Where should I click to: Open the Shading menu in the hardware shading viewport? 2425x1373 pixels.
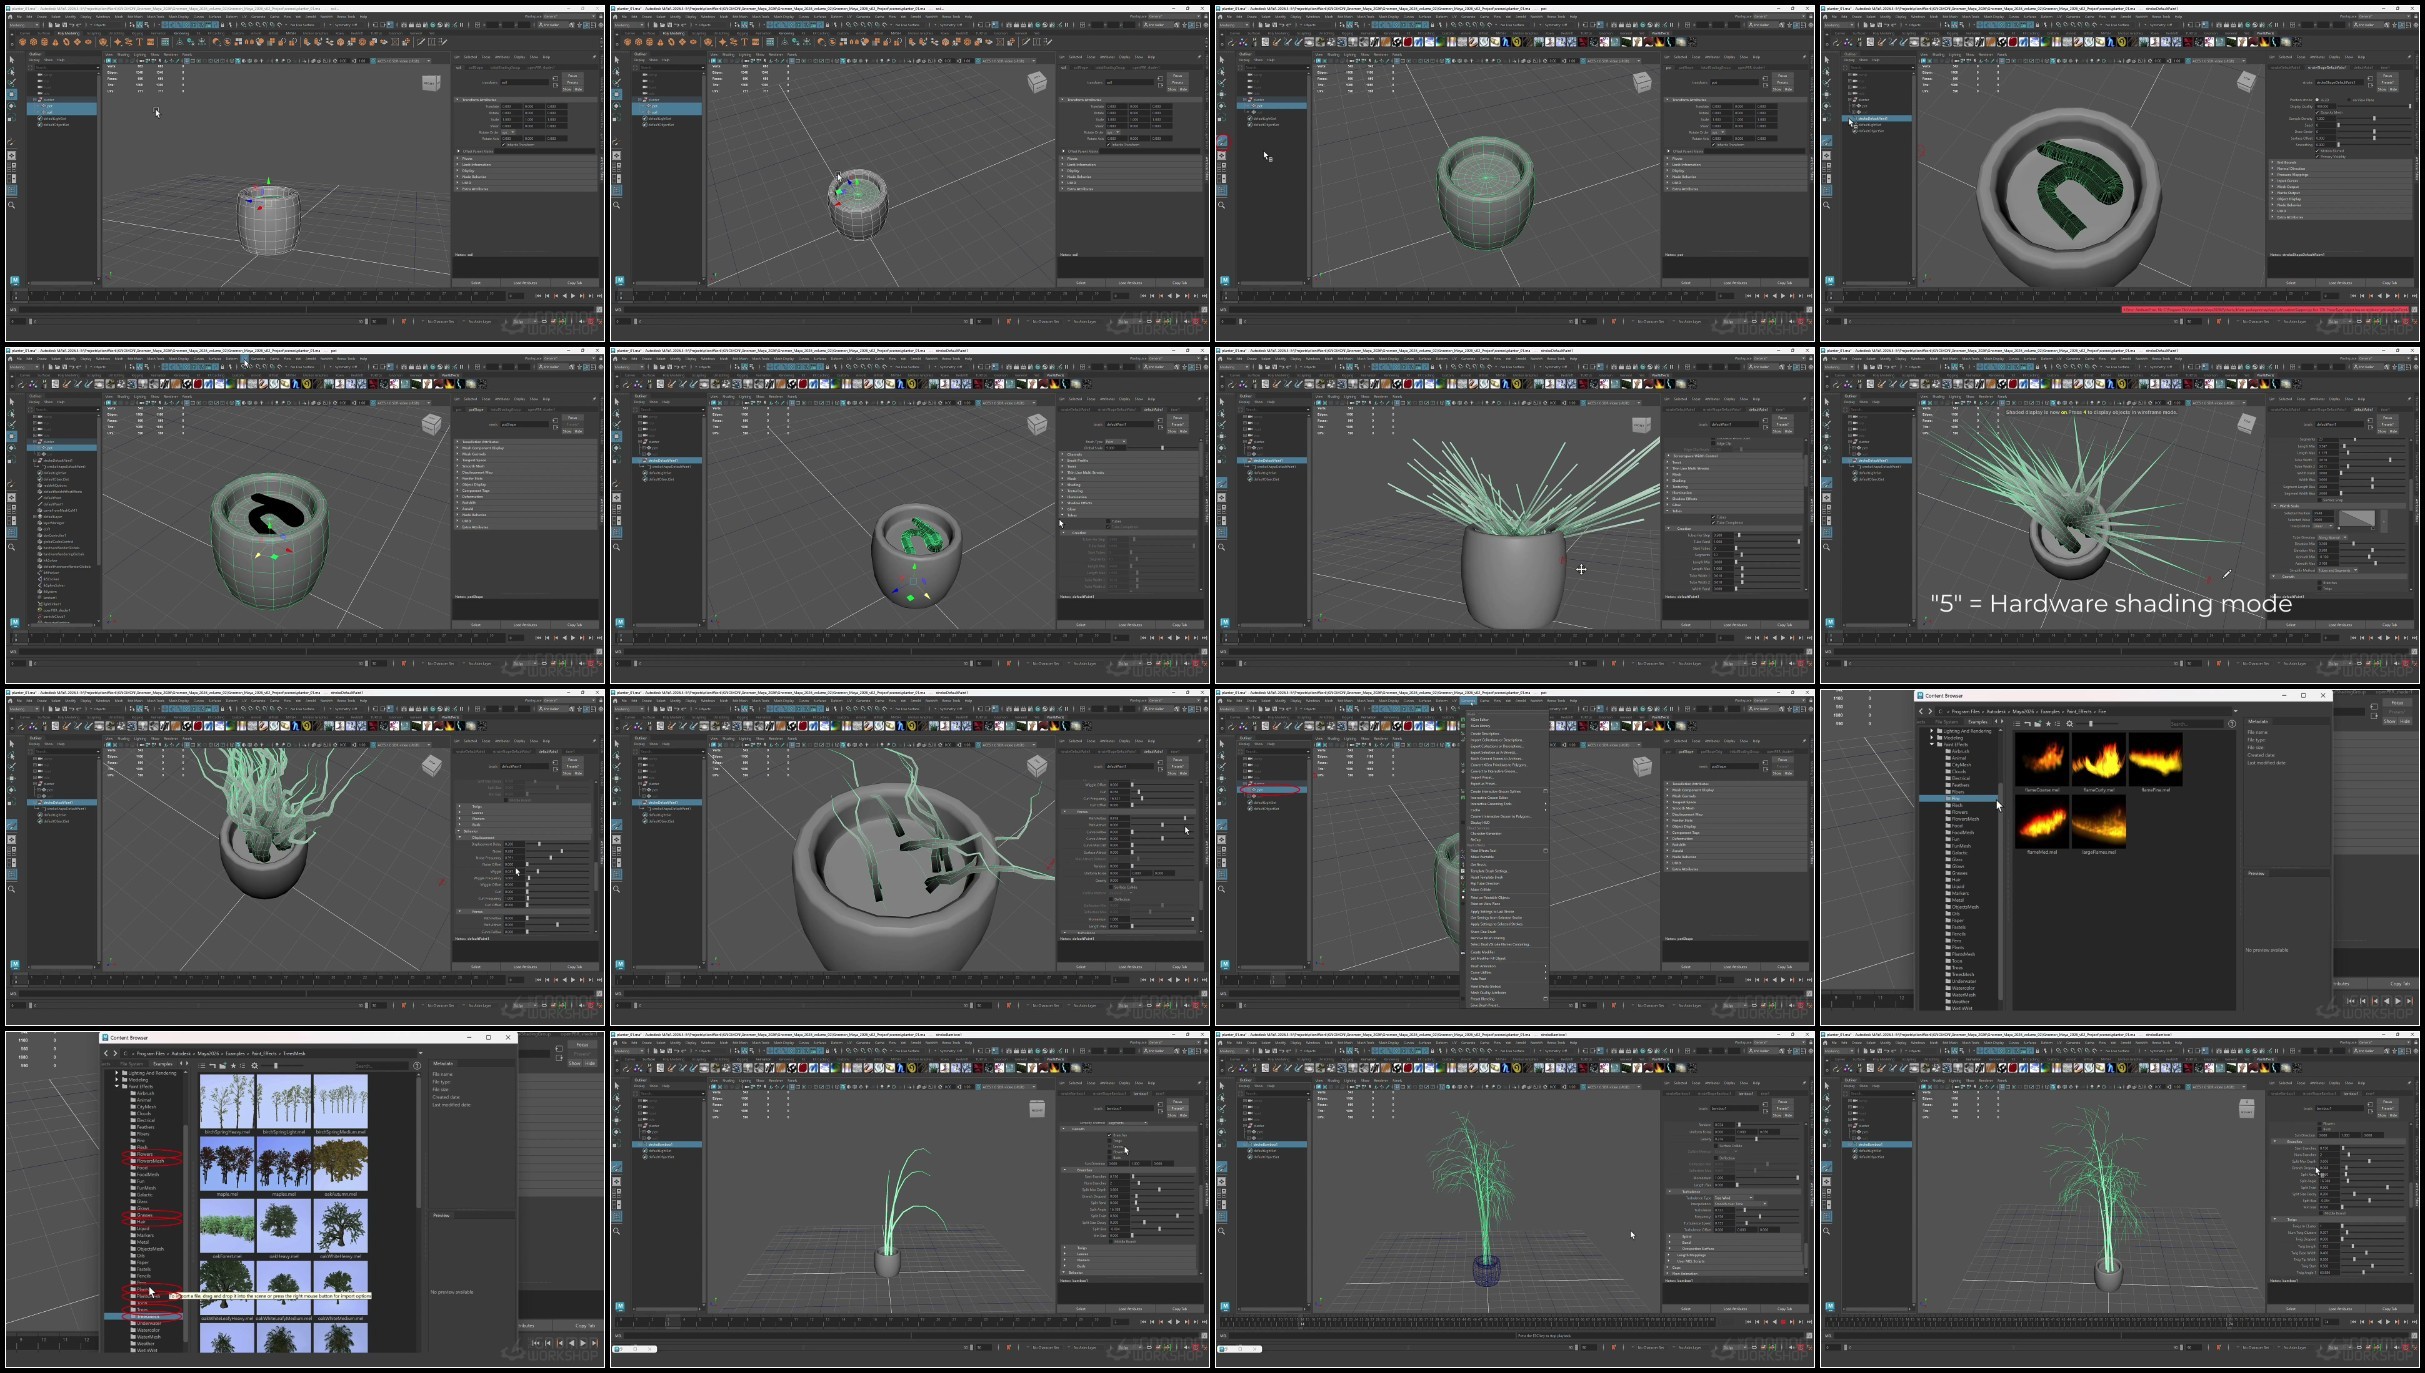[1940, 397]
